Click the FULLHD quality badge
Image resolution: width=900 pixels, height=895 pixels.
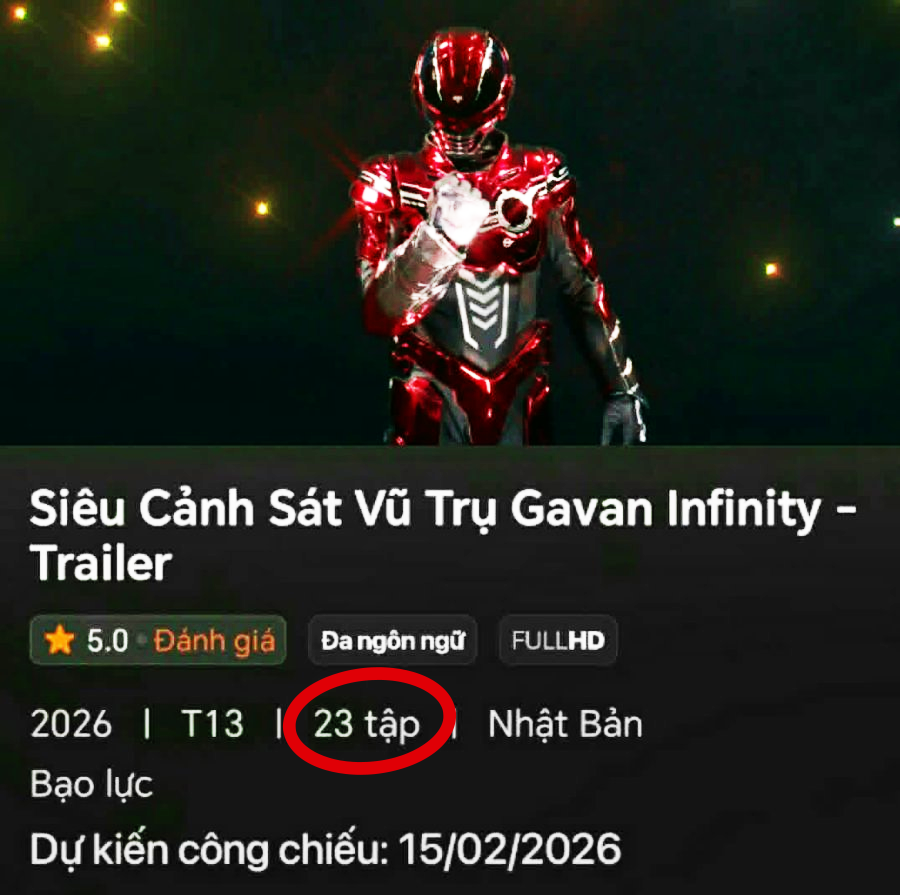point(558,641)
